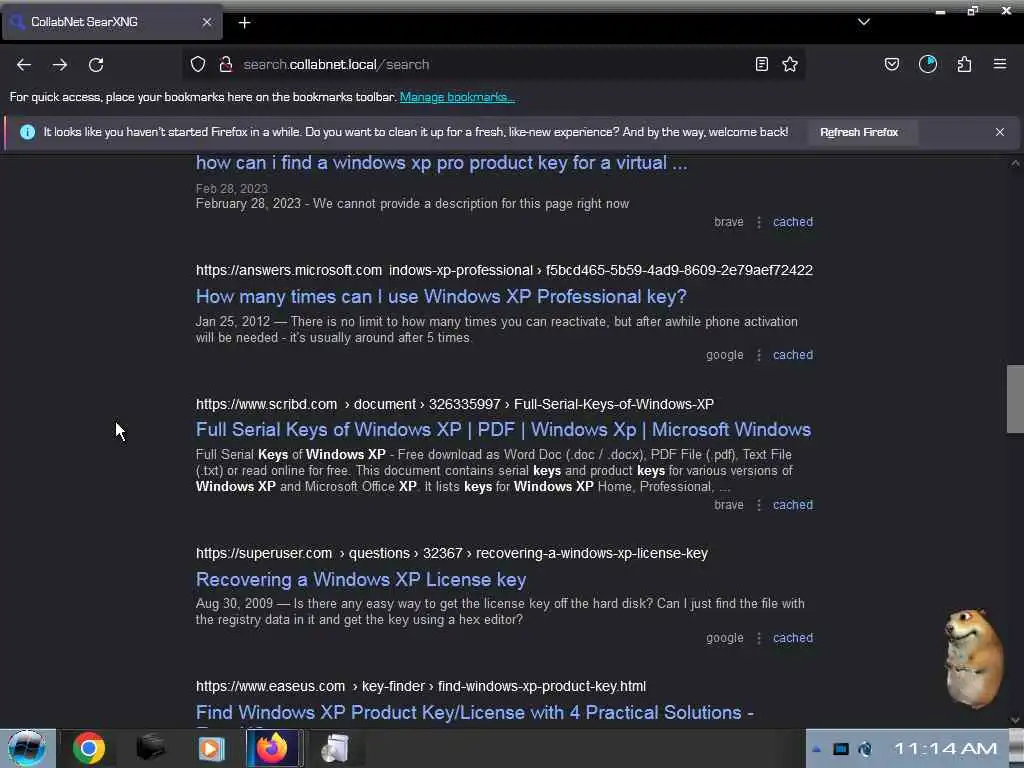Image resolution: width=1024 pixels, height=768 pixels.
Task: Open the Firefox hamburger application menu
Action: tap(1000, 64)
